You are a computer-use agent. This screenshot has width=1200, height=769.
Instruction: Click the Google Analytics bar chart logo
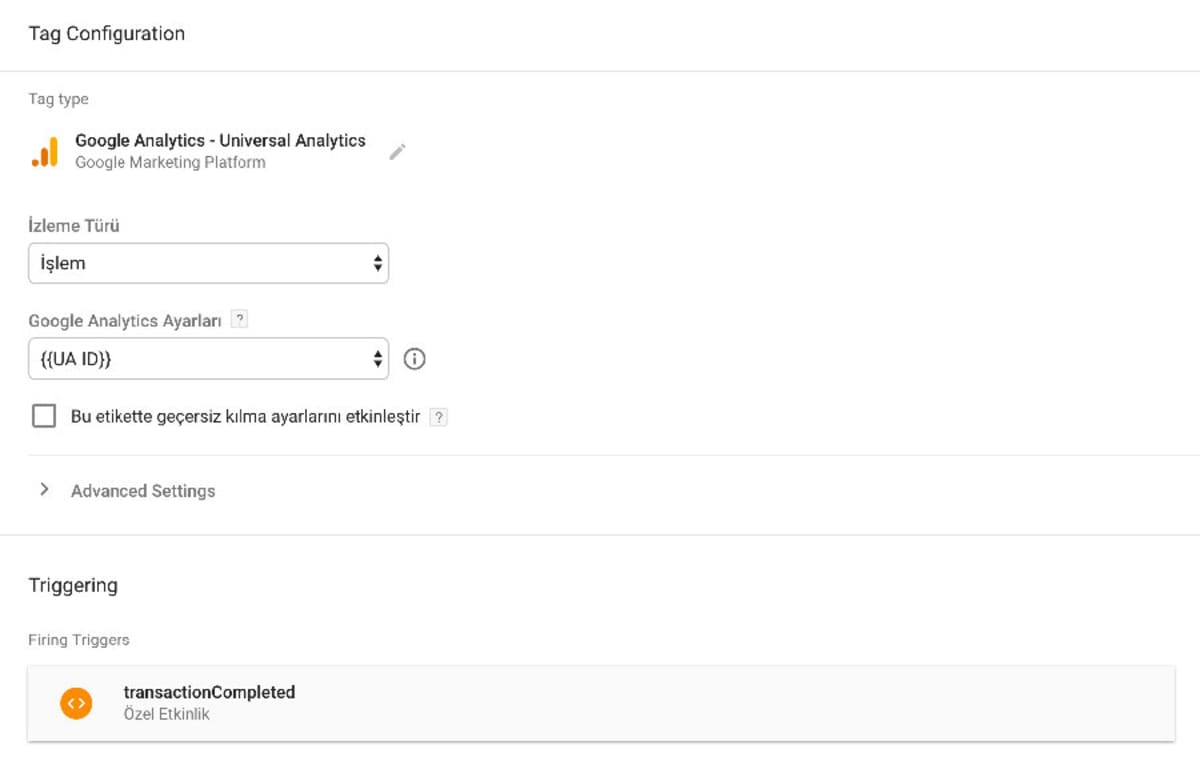(45, 151)
